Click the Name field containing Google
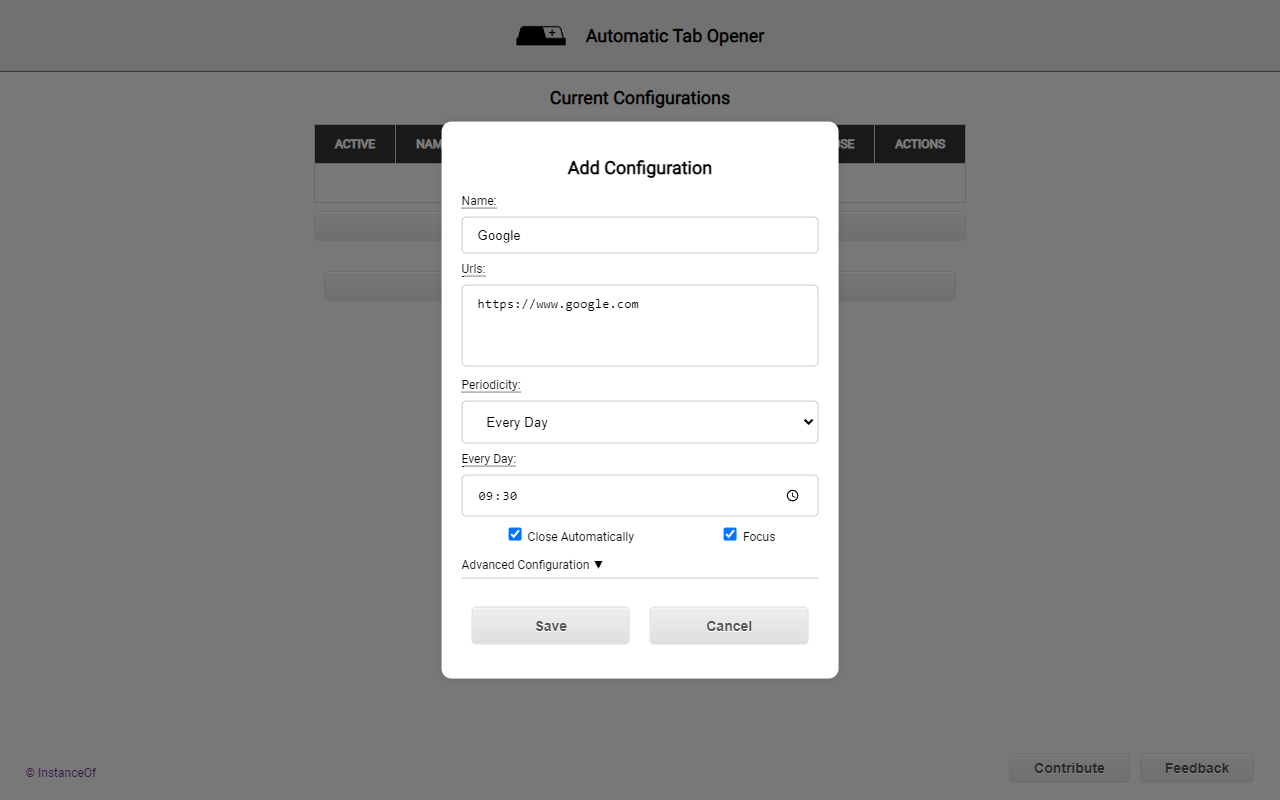The height and width of the screenshot is (800, 1280). (640, 235)
